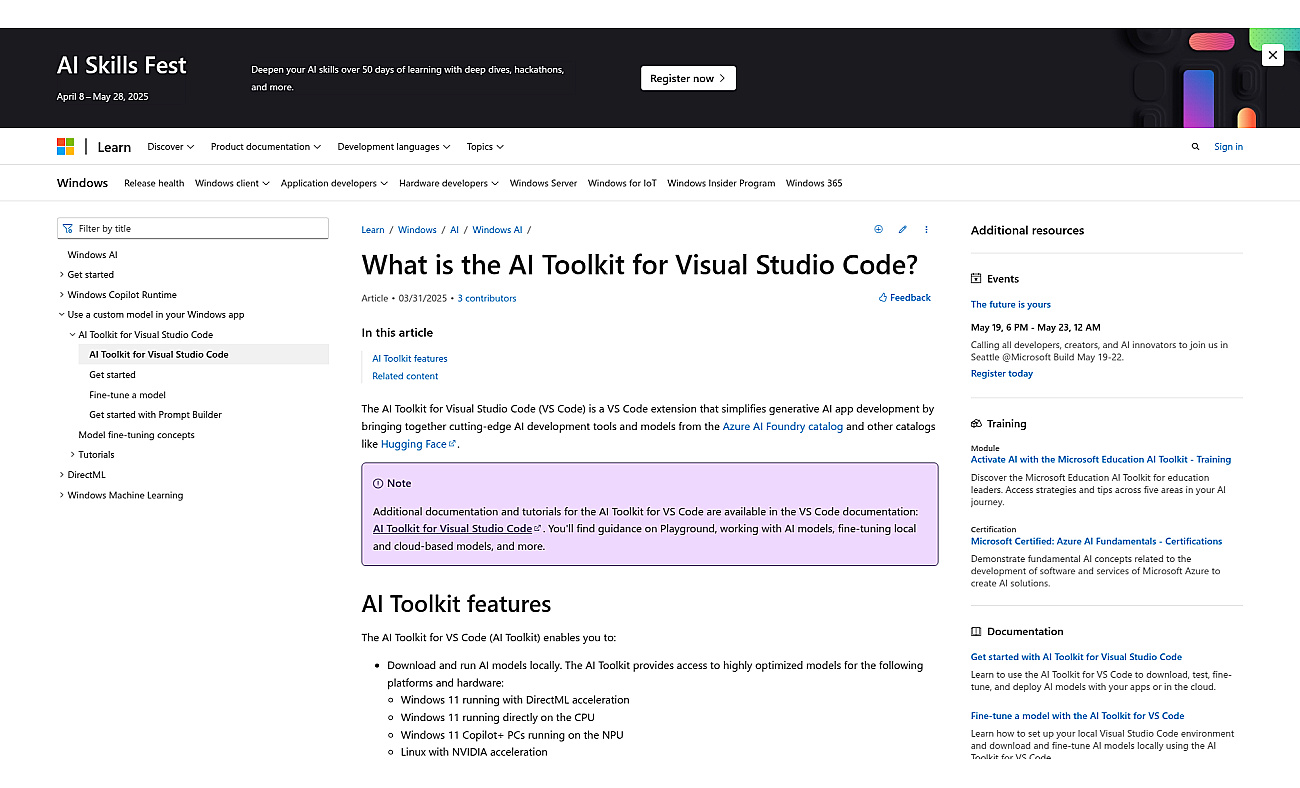Image resolution: width=1300 pixels, height=788 pixels.
Task: Expand DirectML tree node
Action: click(62, 475)
